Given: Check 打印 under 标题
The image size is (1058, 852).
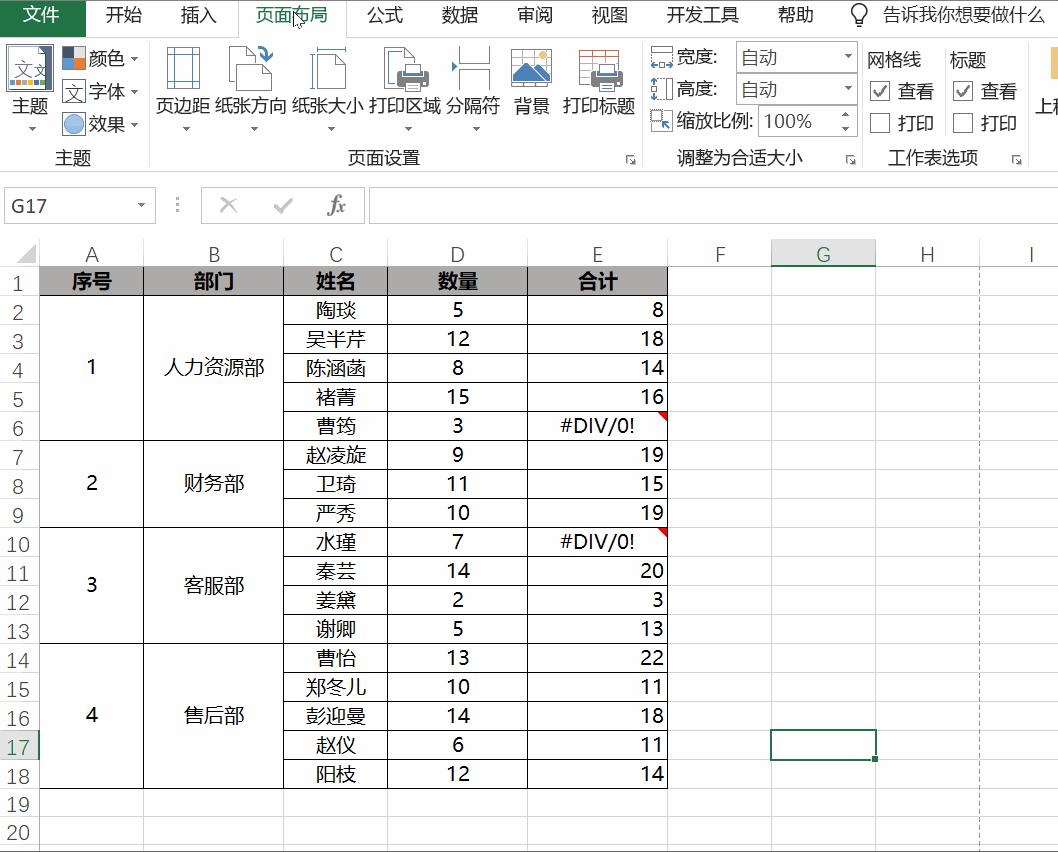Looking at the screenshot, I should [962, 122].
